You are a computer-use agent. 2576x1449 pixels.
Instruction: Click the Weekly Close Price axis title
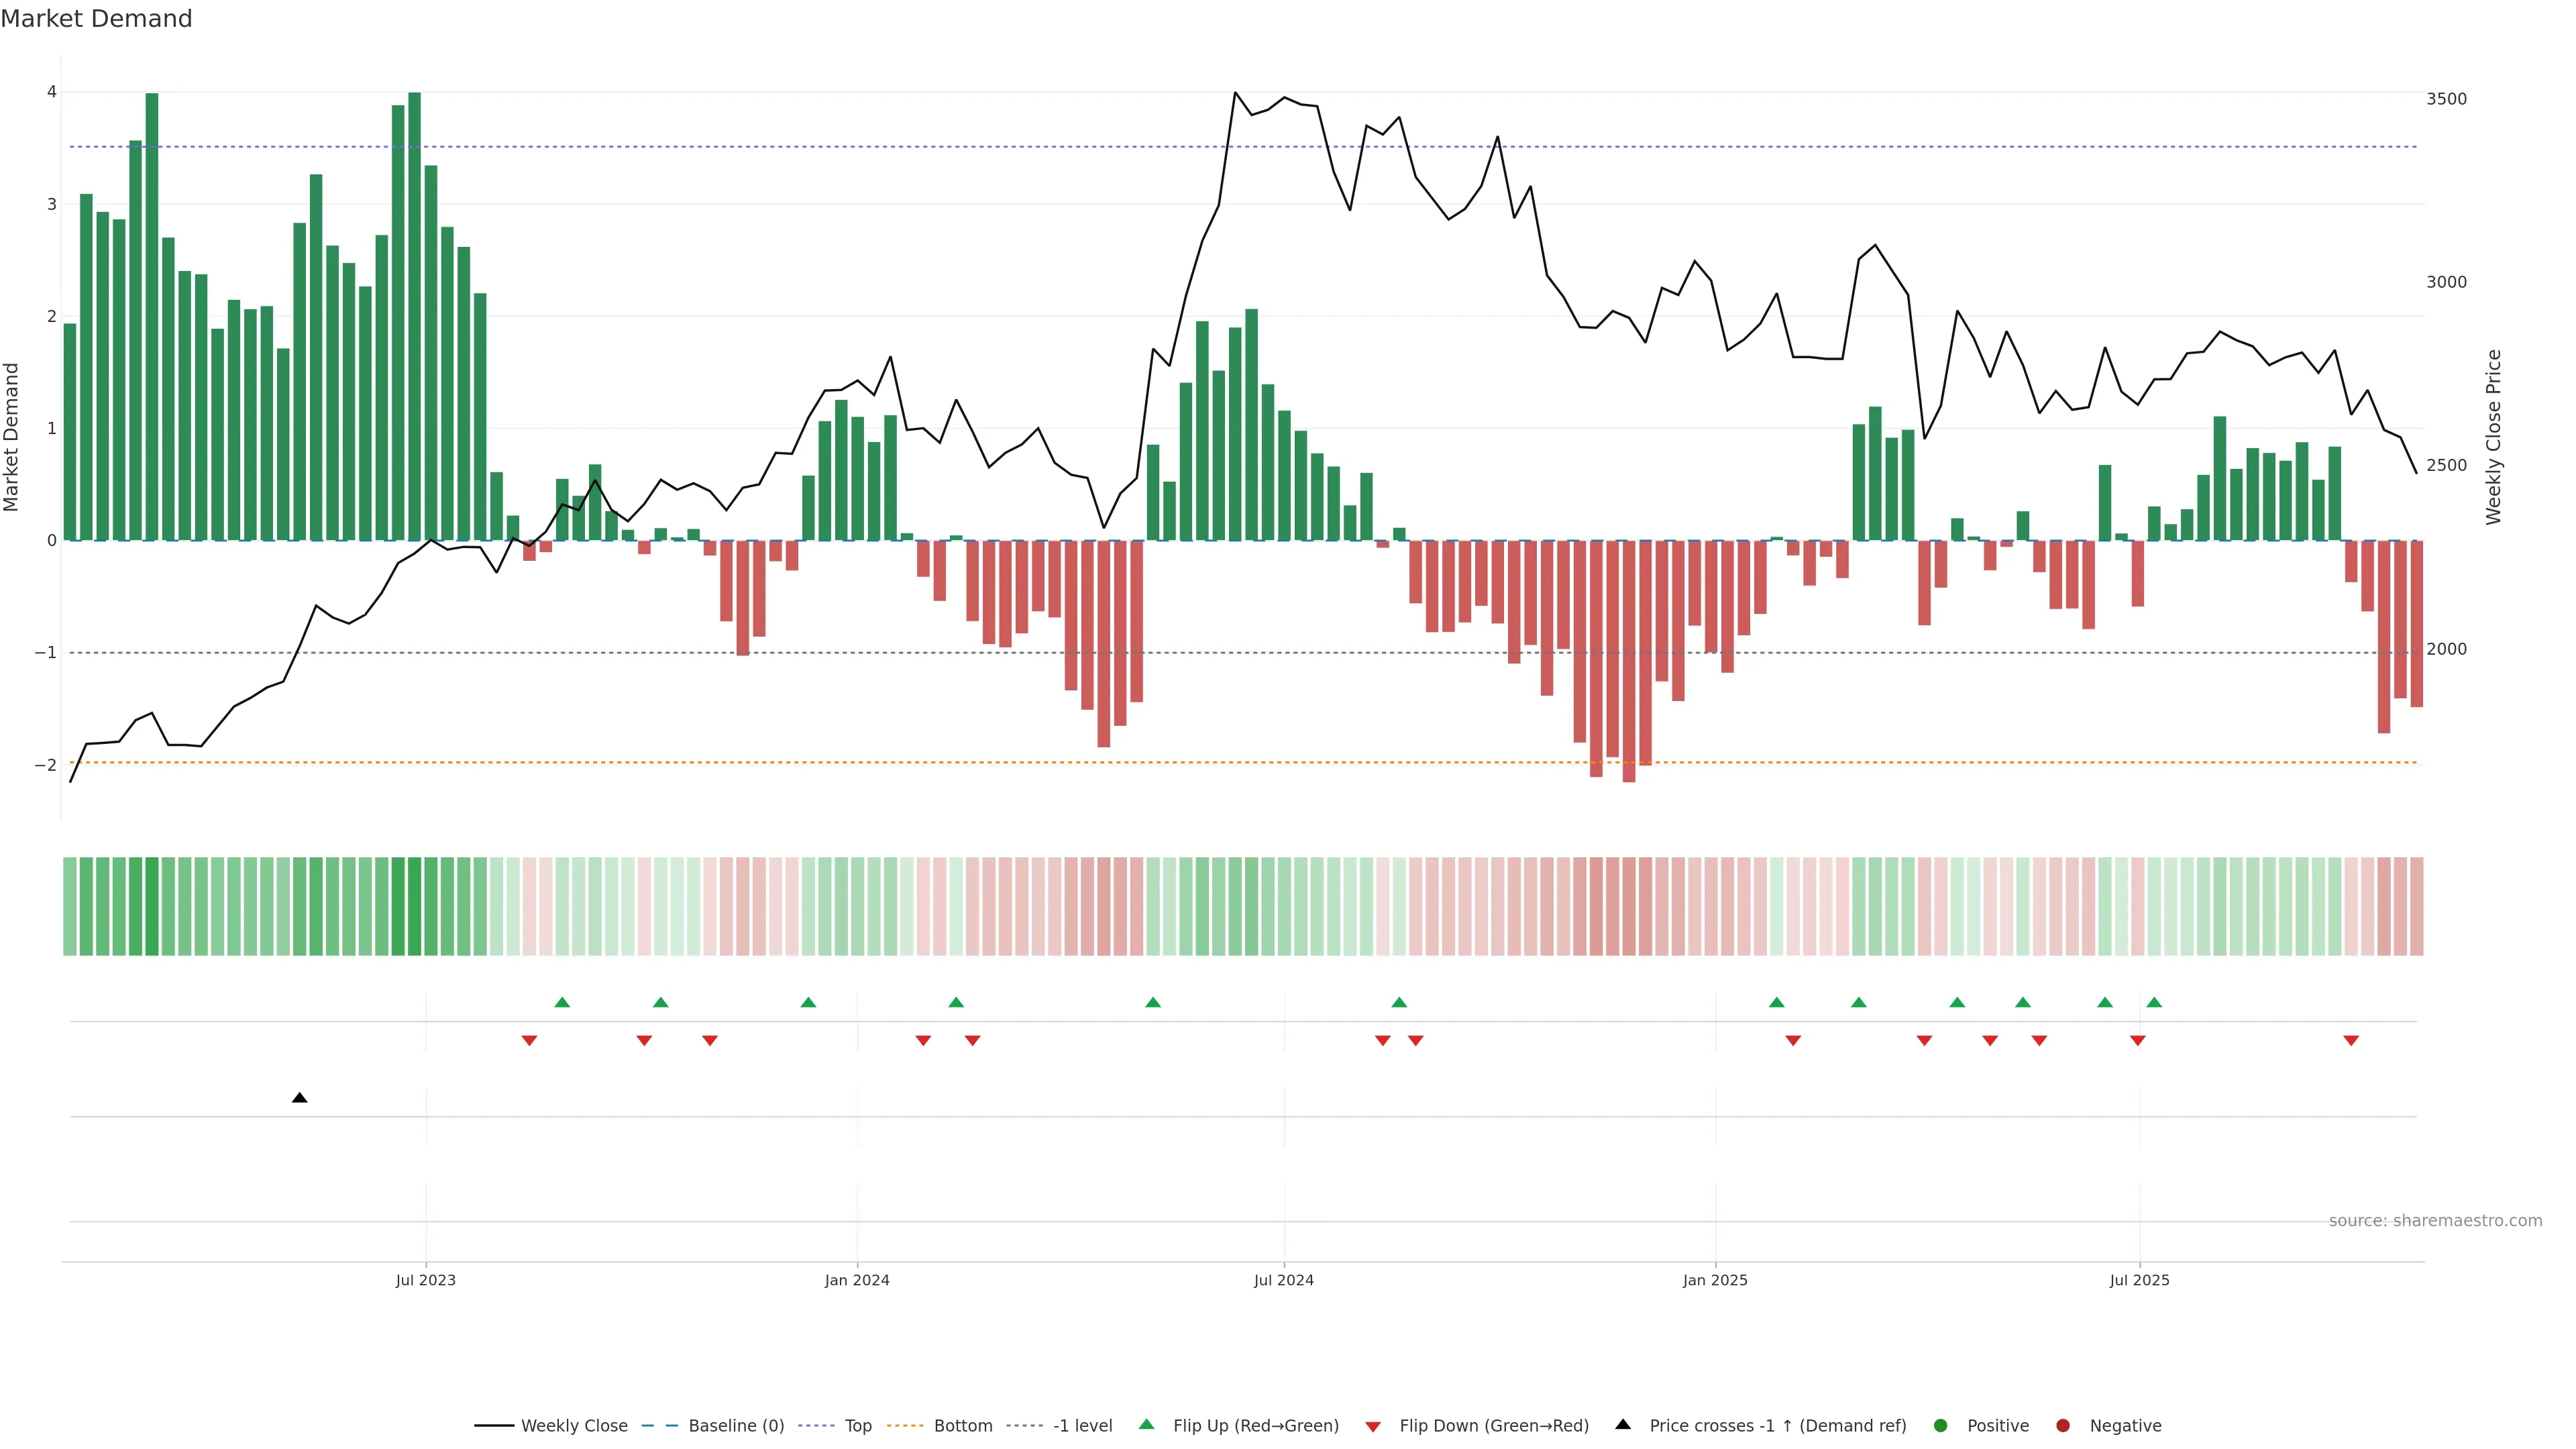pos(2493,437)
